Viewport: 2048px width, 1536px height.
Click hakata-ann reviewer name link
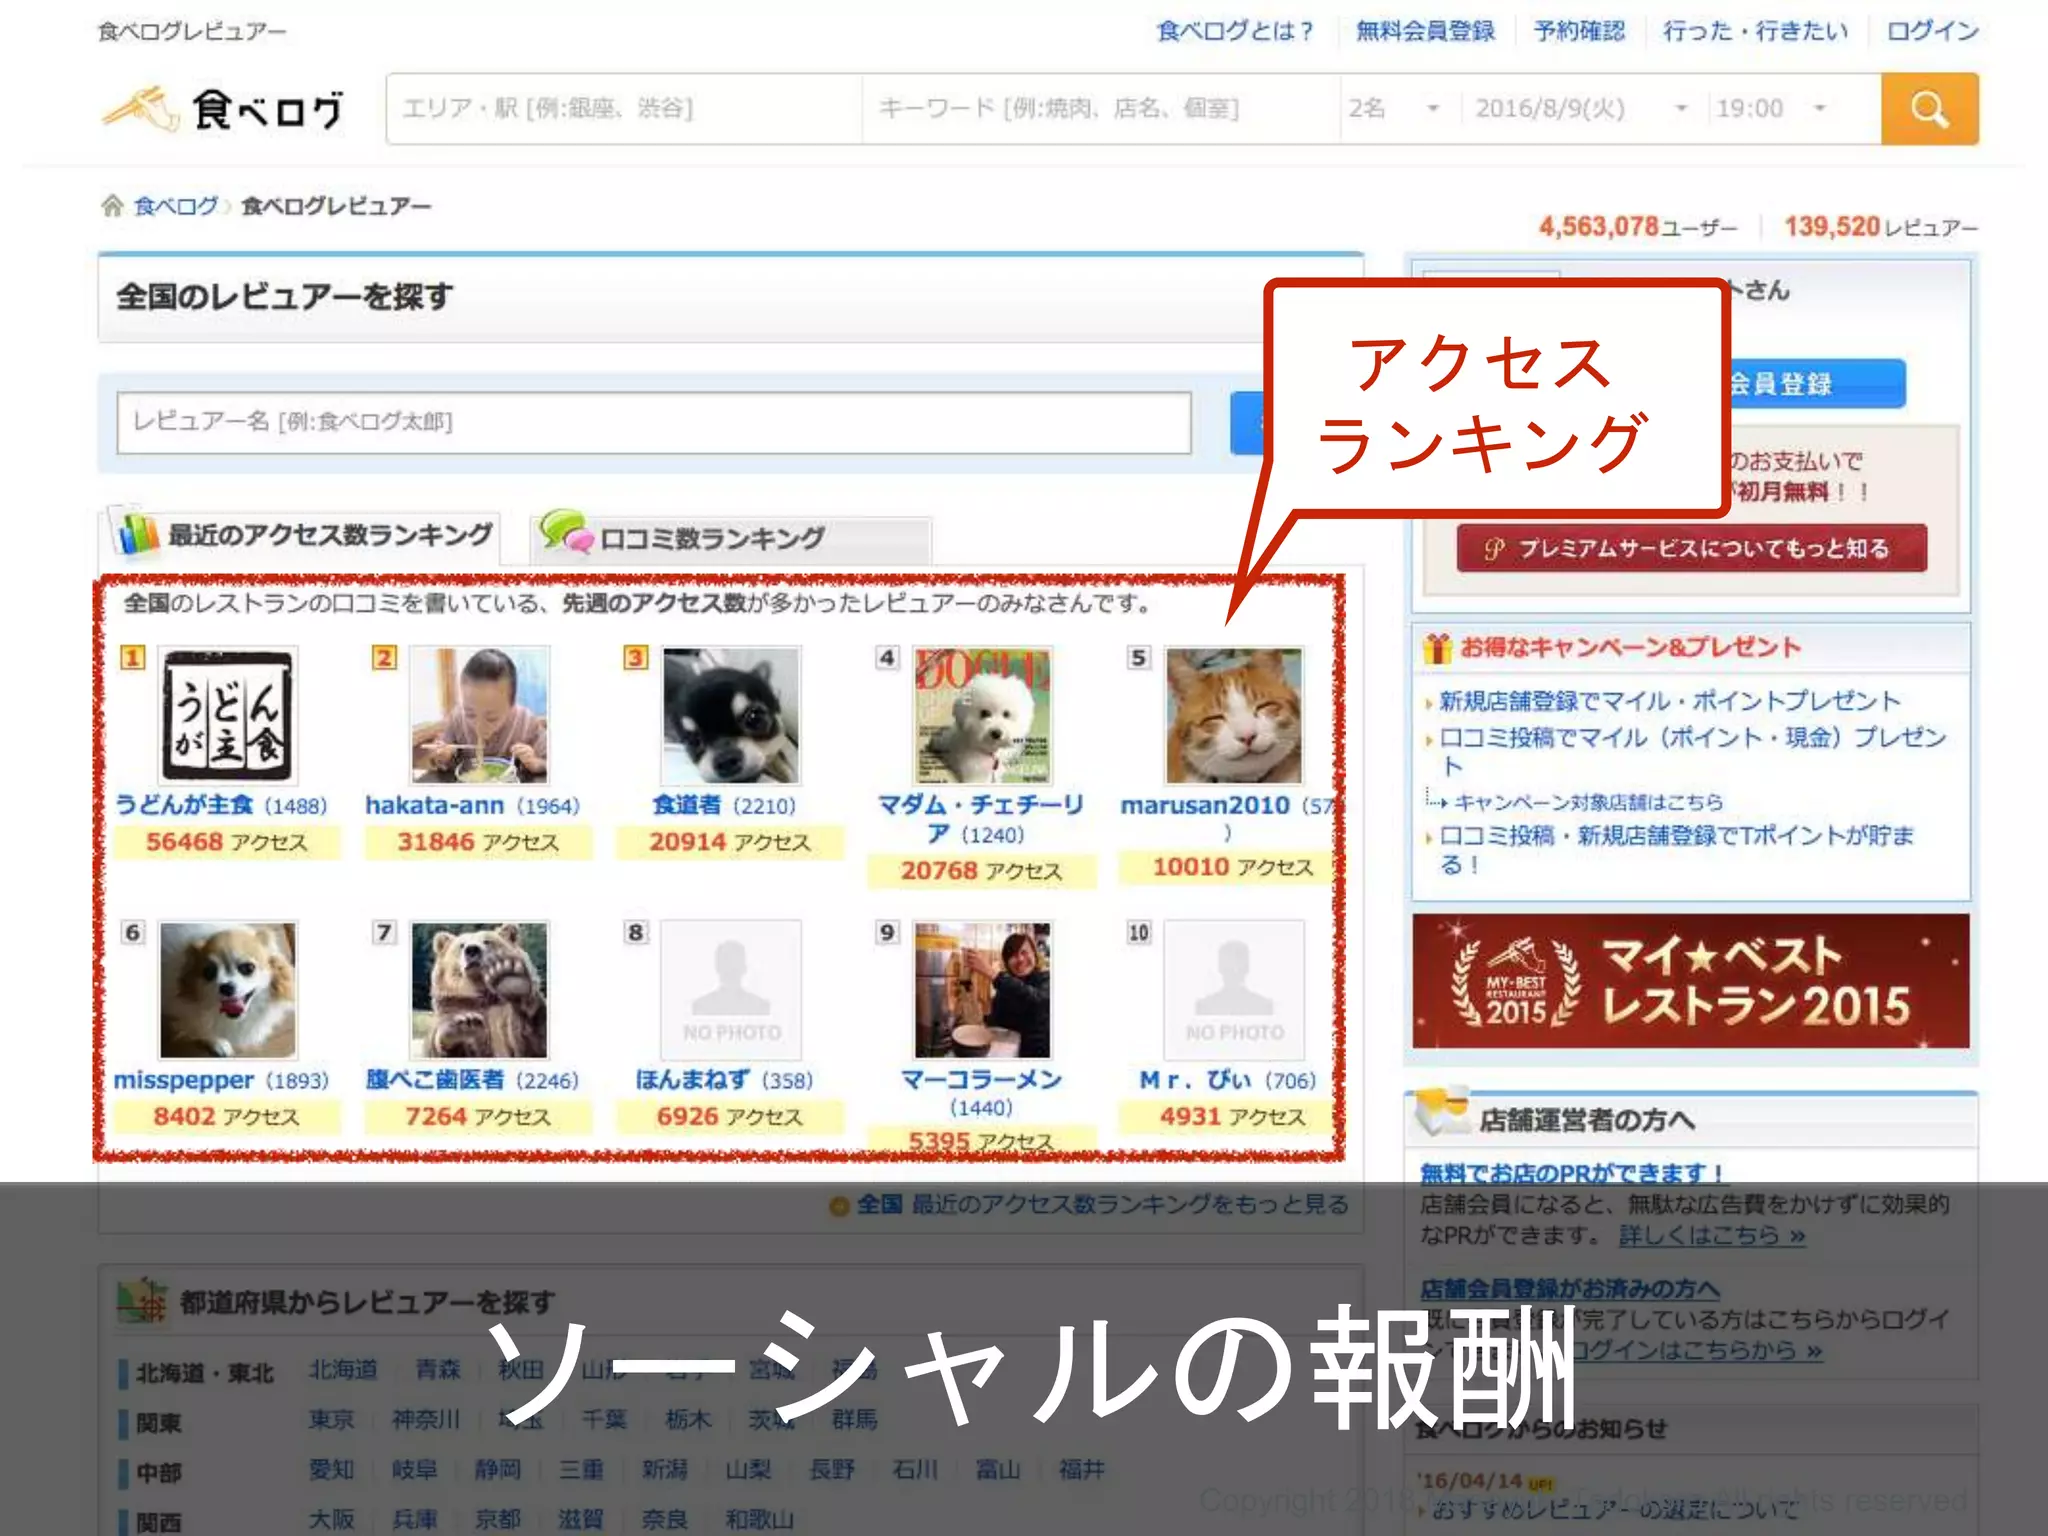tap(434, 805)
